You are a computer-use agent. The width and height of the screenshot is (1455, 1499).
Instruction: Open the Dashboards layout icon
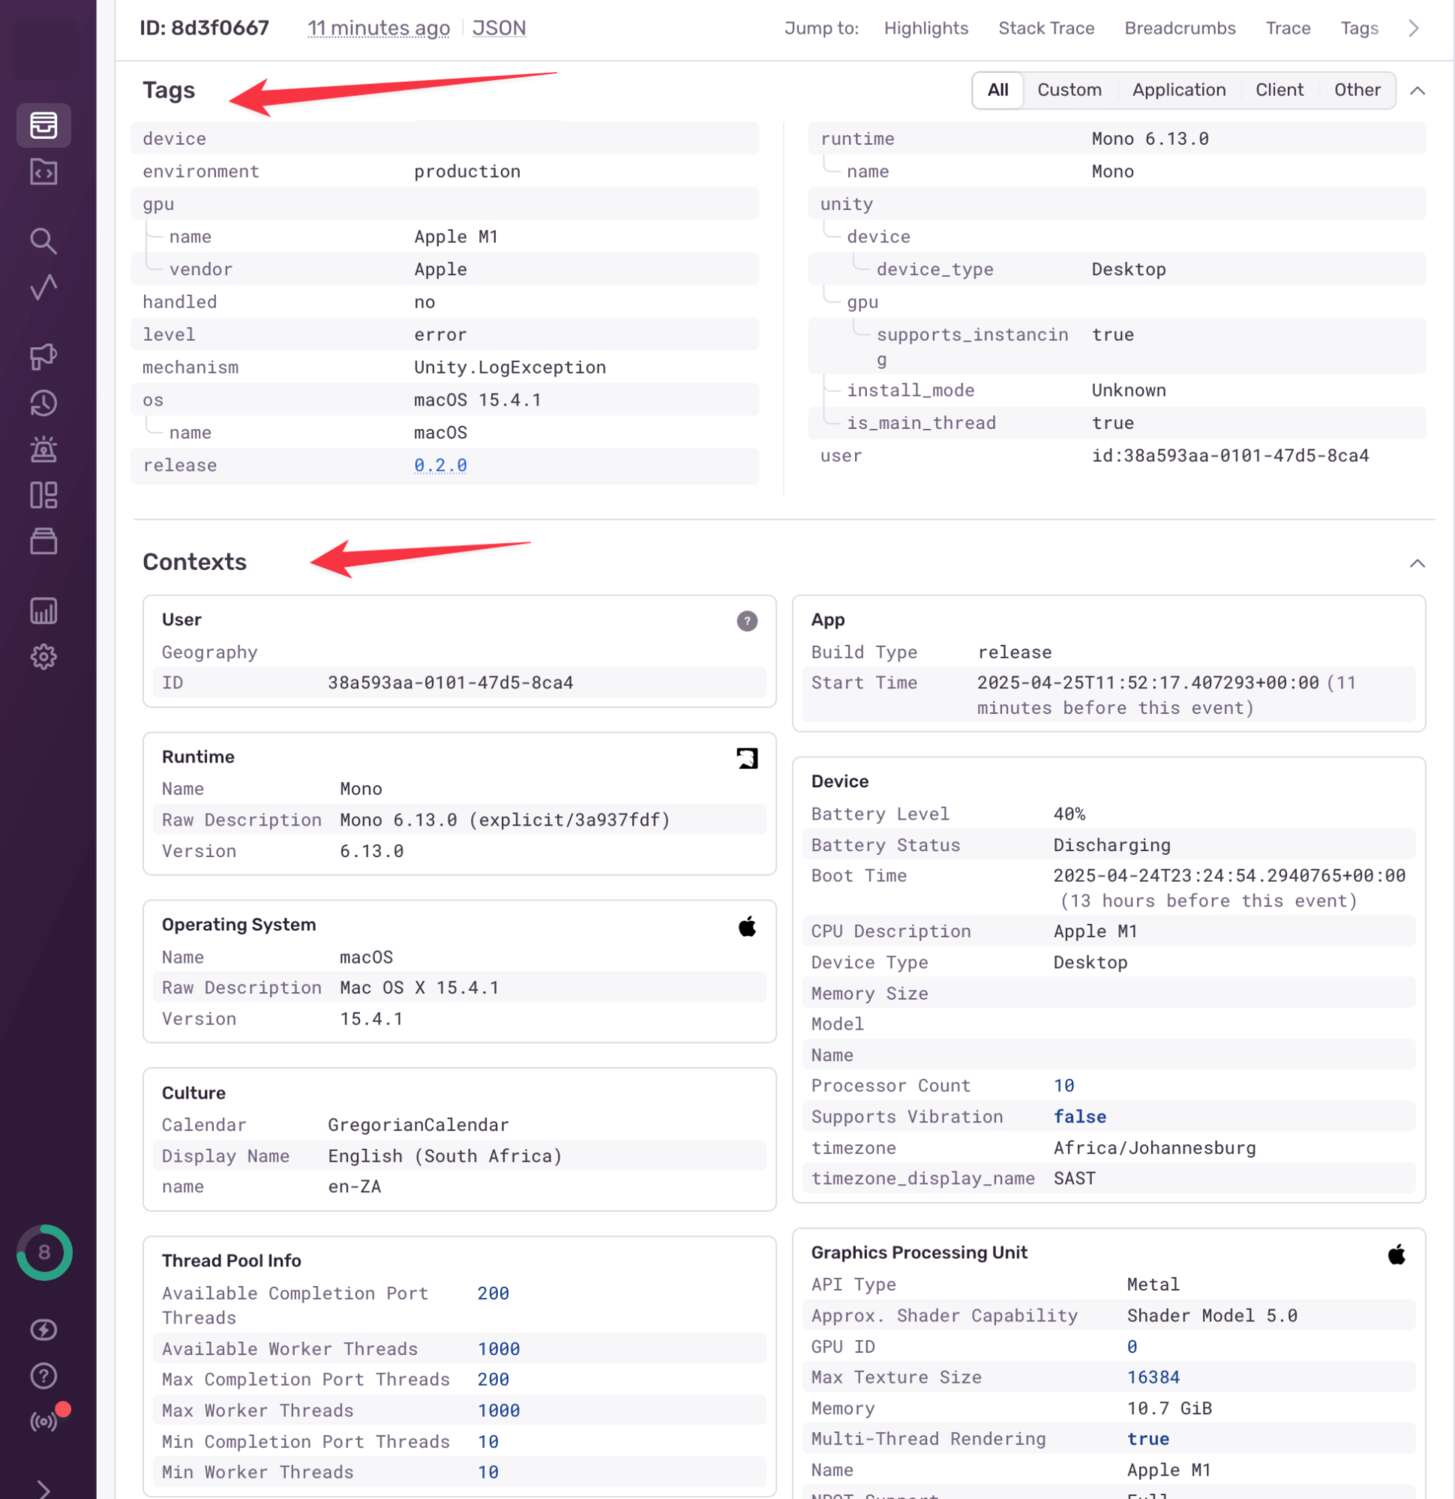tap(43, 494)
